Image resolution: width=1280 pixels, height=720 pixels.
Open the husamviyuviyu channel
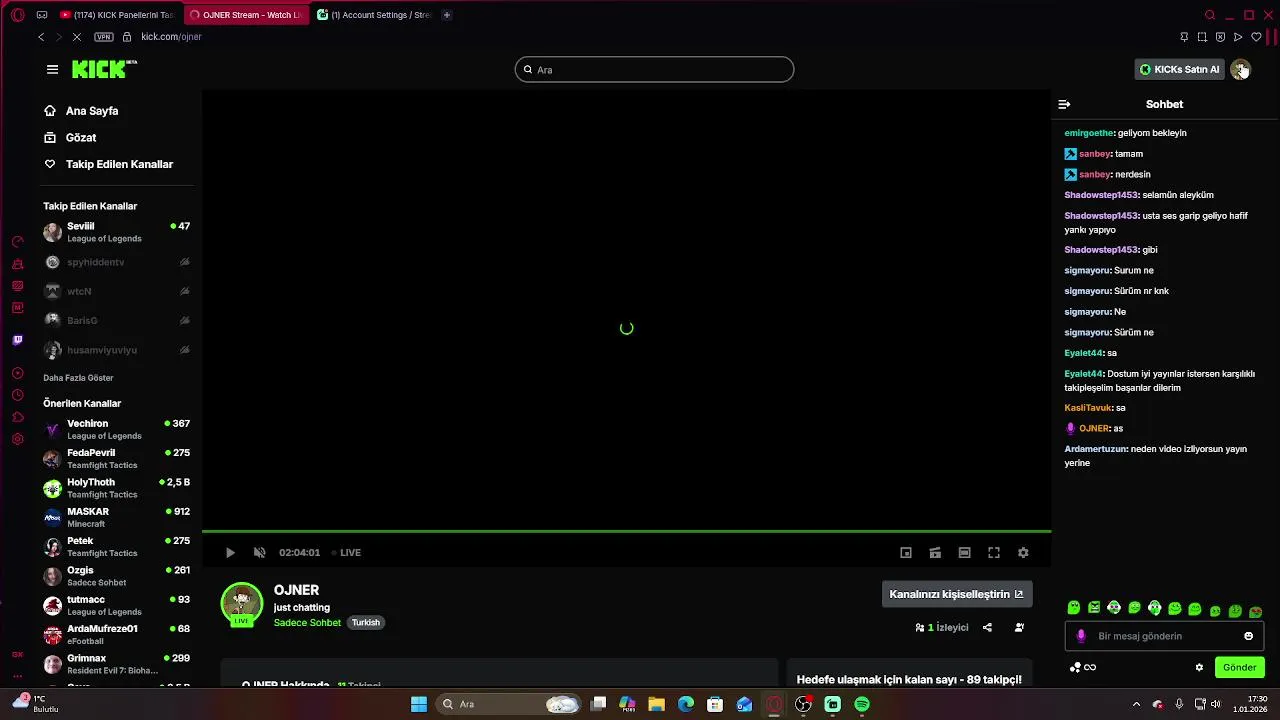tap(117, 350)
